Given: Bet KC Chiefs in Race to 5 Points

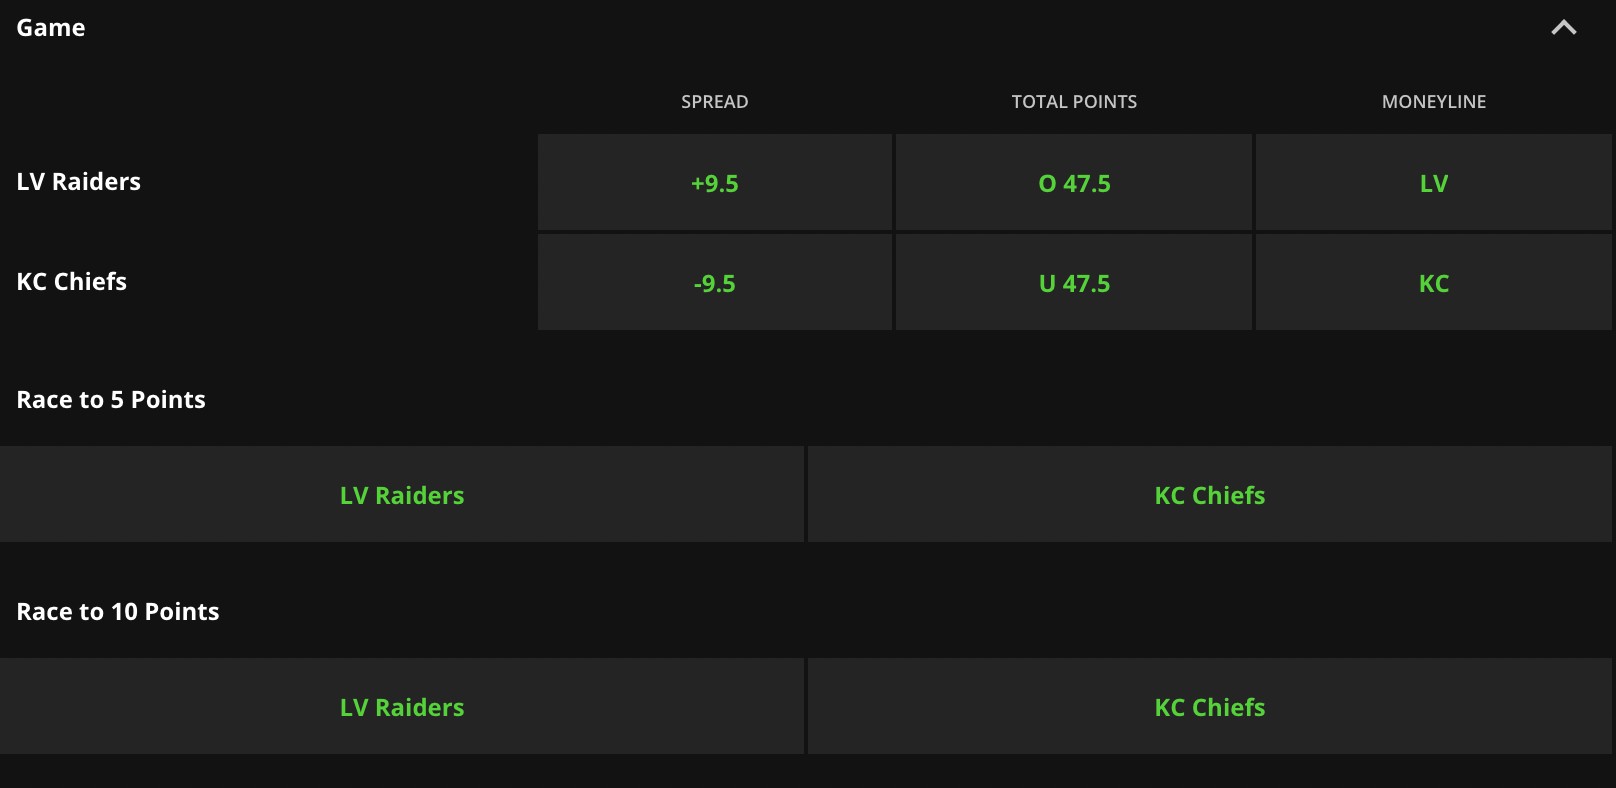Looking at the screenshot, I should pos(1209,495).
